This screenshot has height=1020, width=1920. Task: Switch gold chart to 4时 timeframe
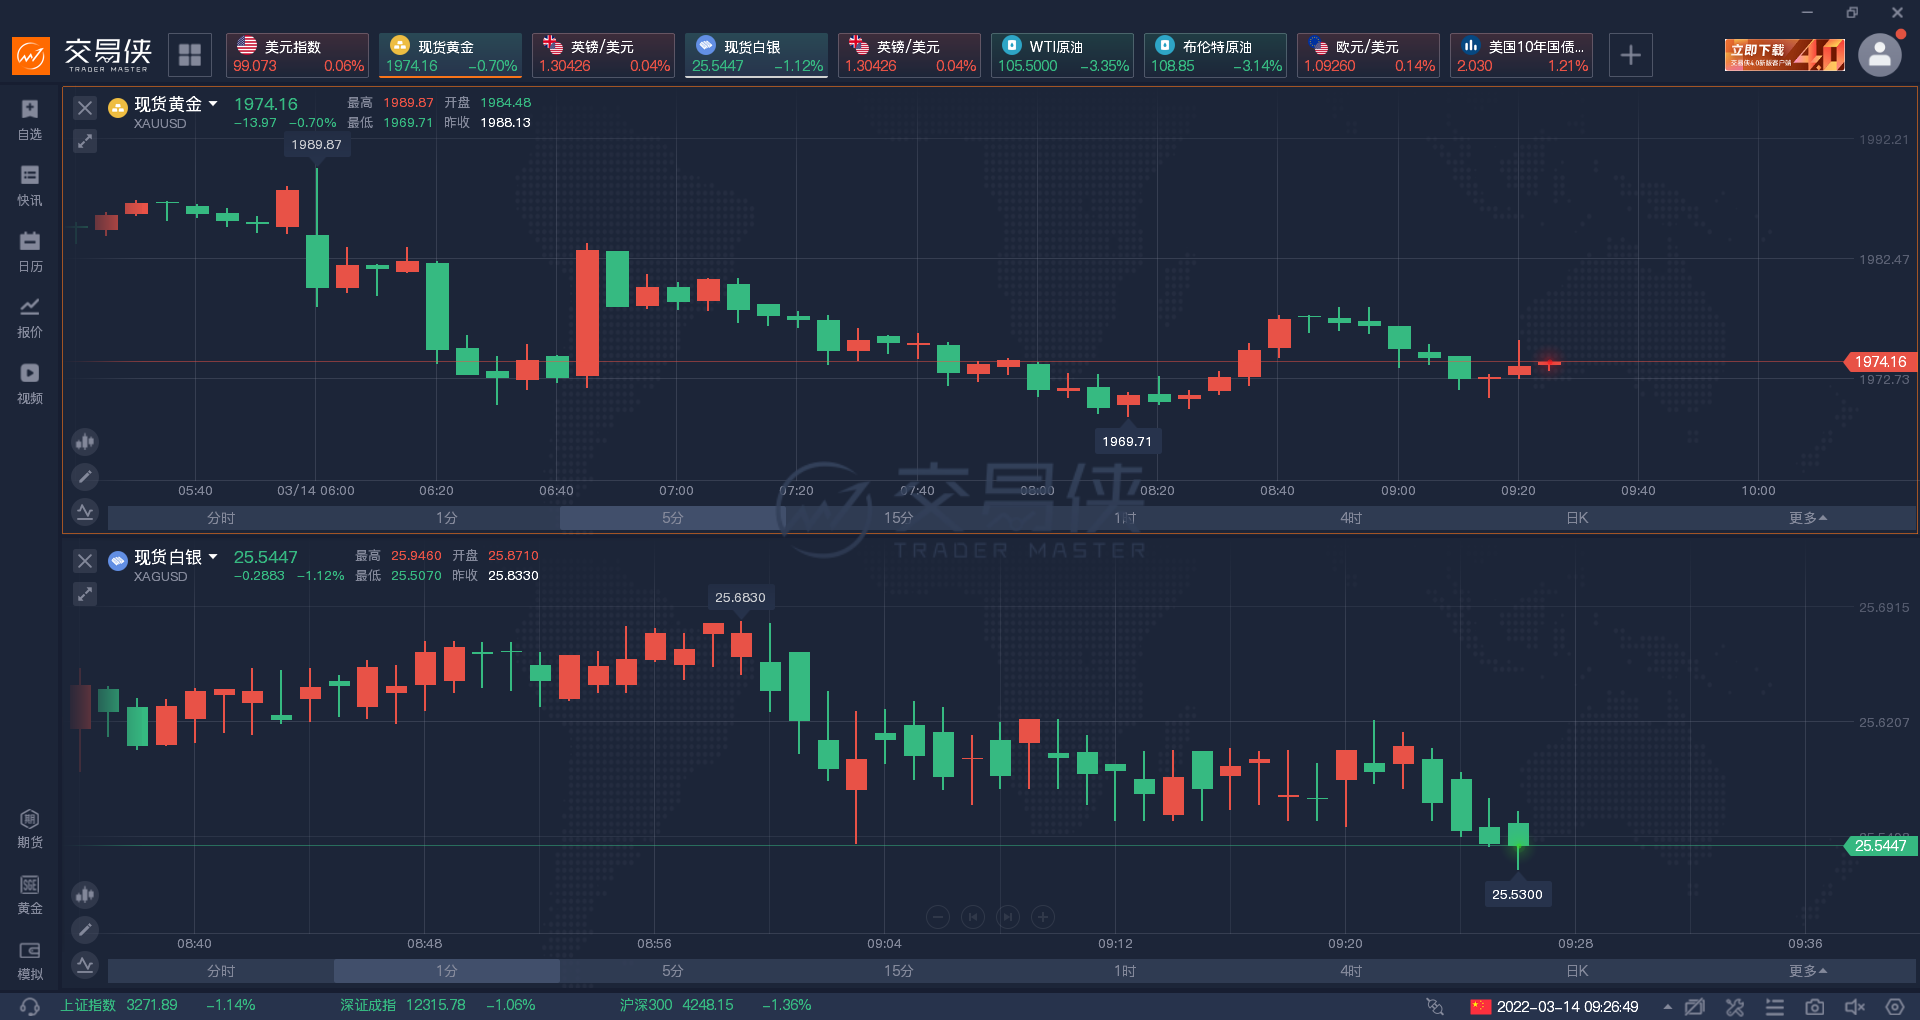[x=1351, y=518]
